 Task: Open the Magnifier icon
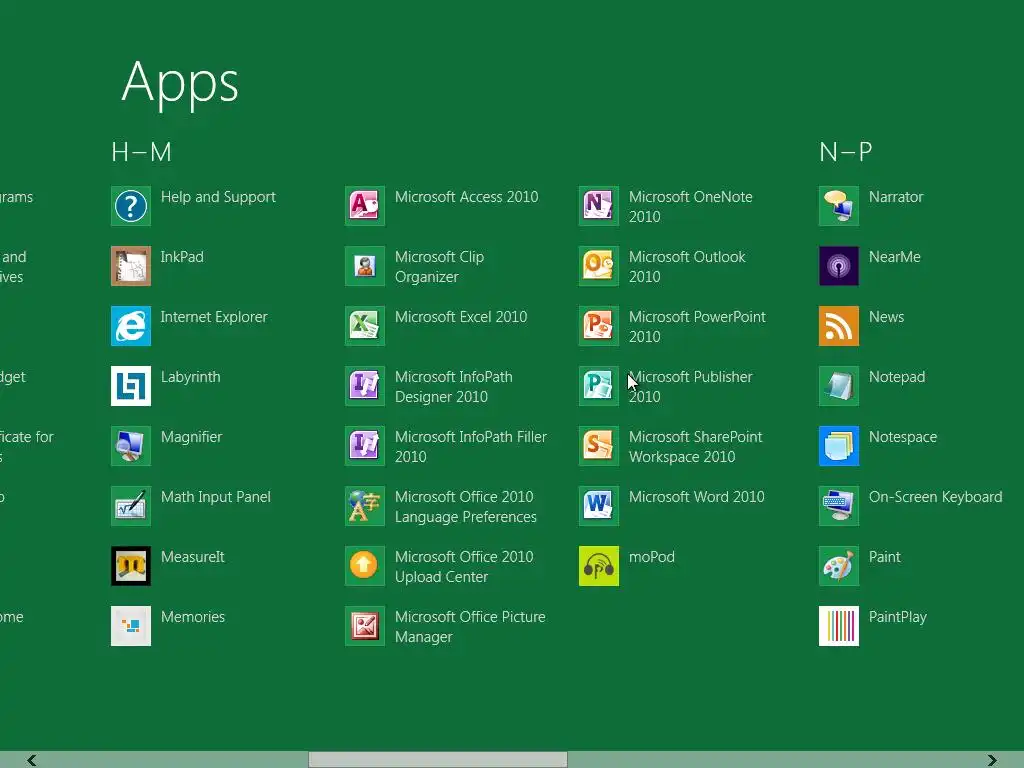point(131,446)
